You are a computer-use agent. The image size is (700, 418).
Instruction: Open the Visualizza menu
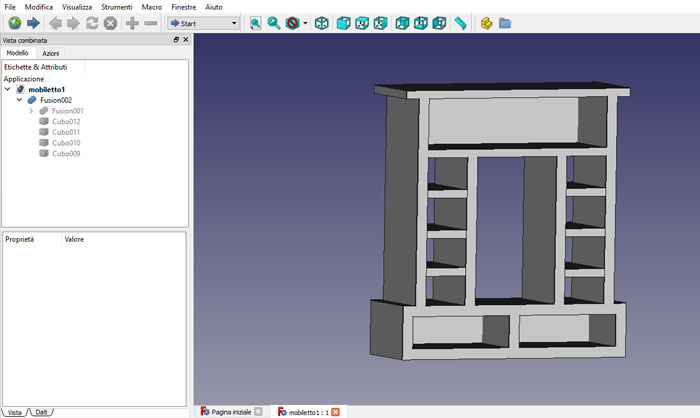pos(77,7)
